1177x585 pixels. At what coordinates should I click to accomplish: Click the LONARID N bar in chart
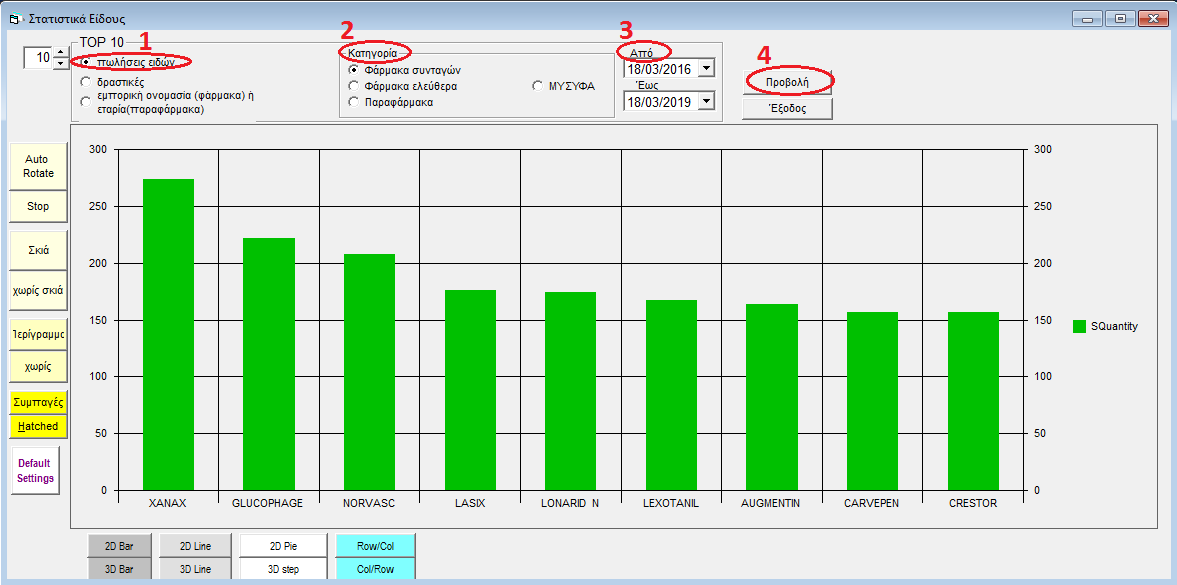pyautogui.click(x=570, y=391)
